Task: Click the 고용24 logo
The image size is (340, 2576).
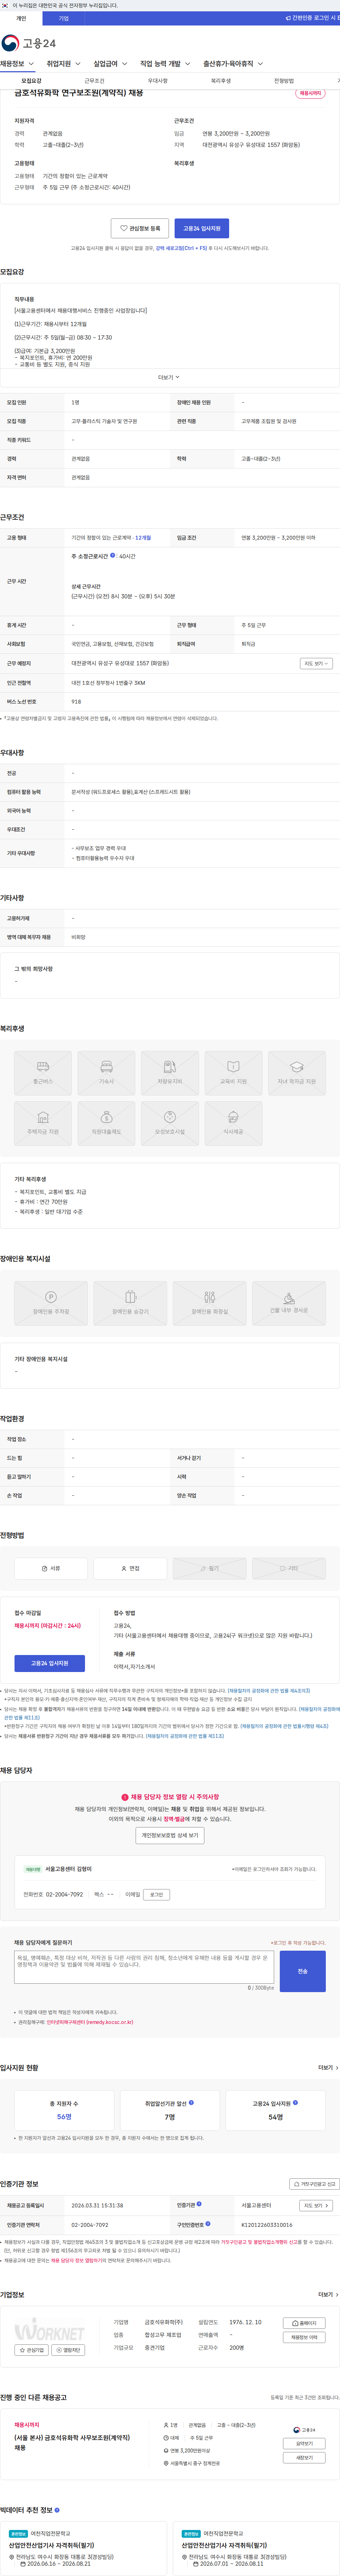Action: pos(28,43)
